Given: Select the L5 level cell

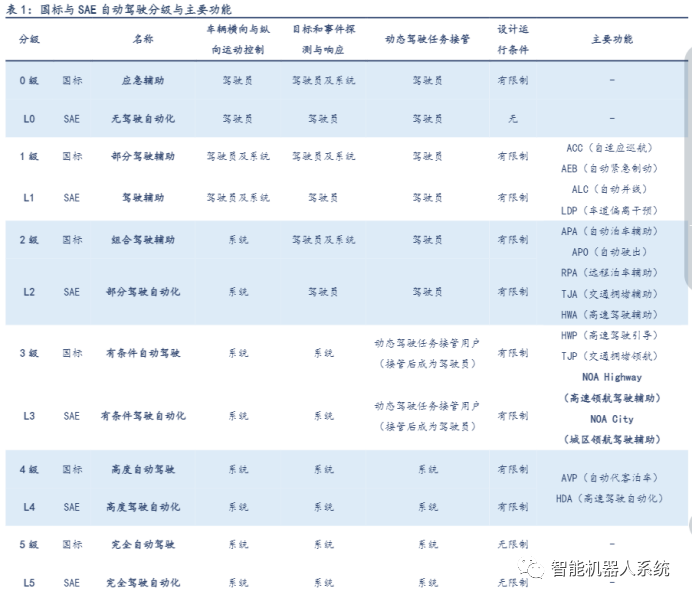Looking at the screenshot, I should click(x=29, y=583).
